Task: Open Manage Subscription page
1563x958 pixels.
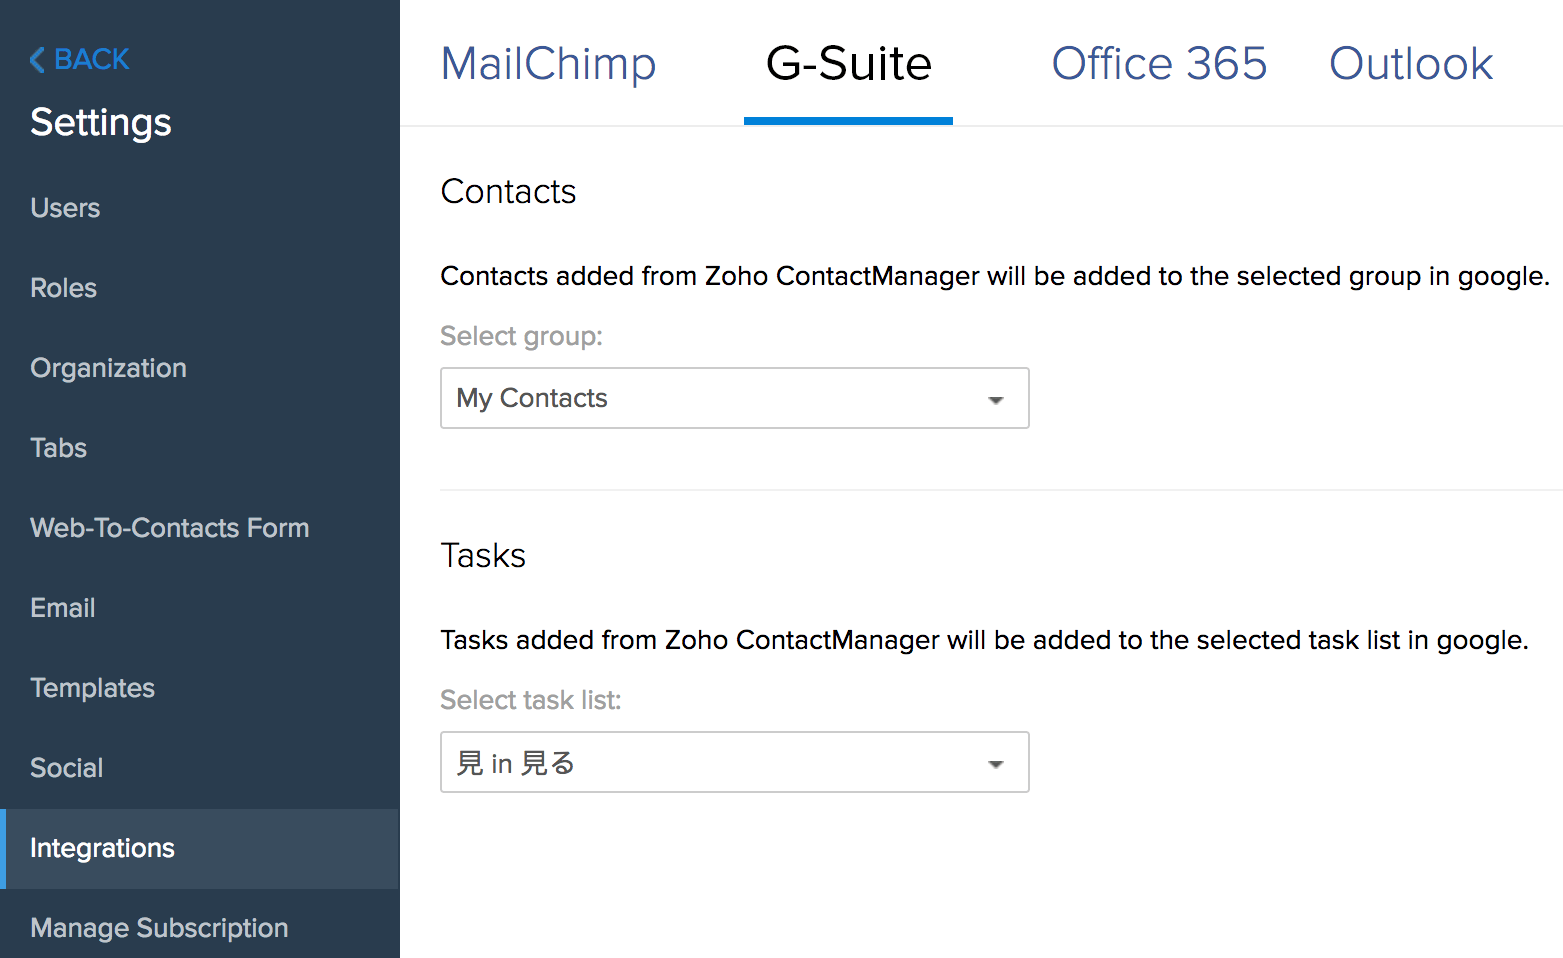Action: (159, 928)
